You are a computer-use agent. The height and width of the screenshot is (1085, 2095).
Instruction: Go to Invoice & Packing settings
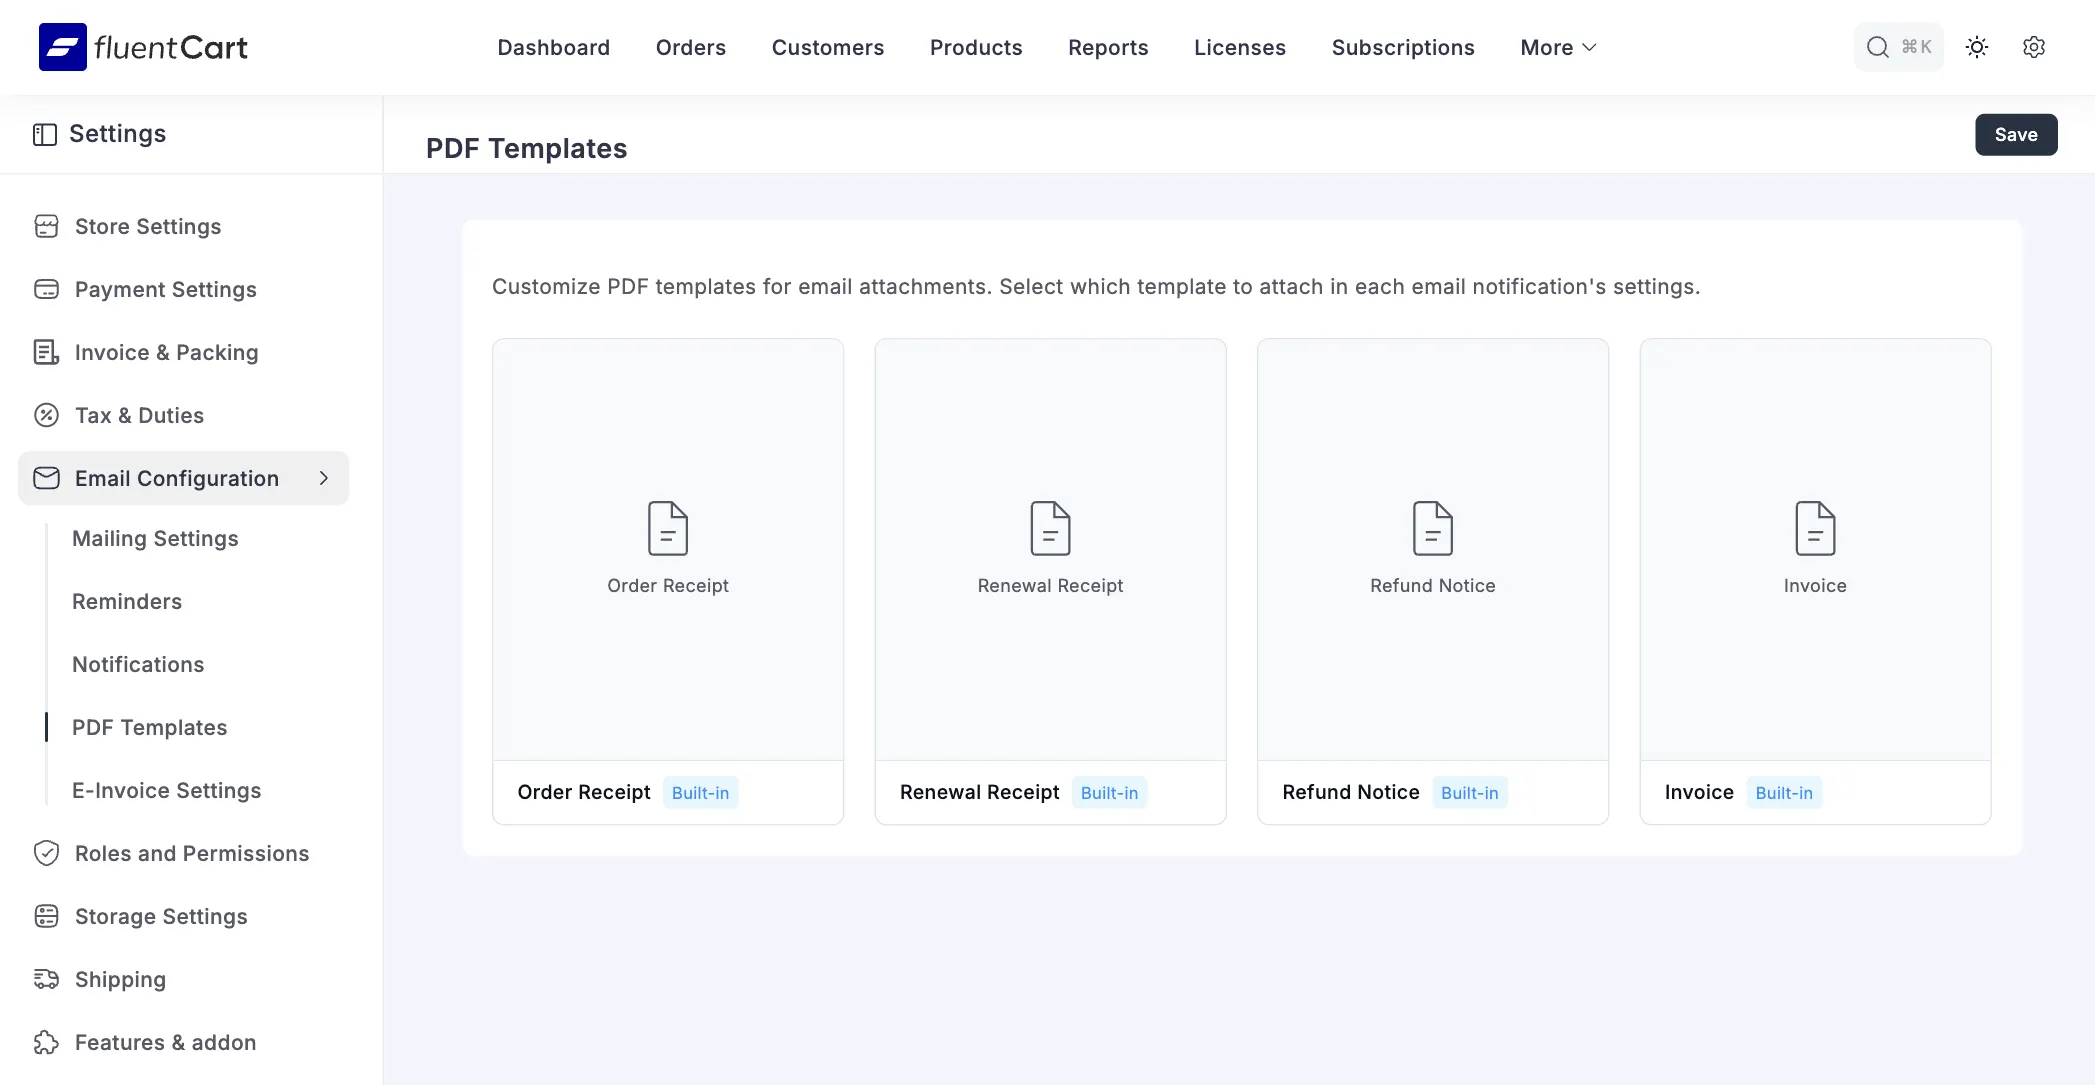point(166,352)
